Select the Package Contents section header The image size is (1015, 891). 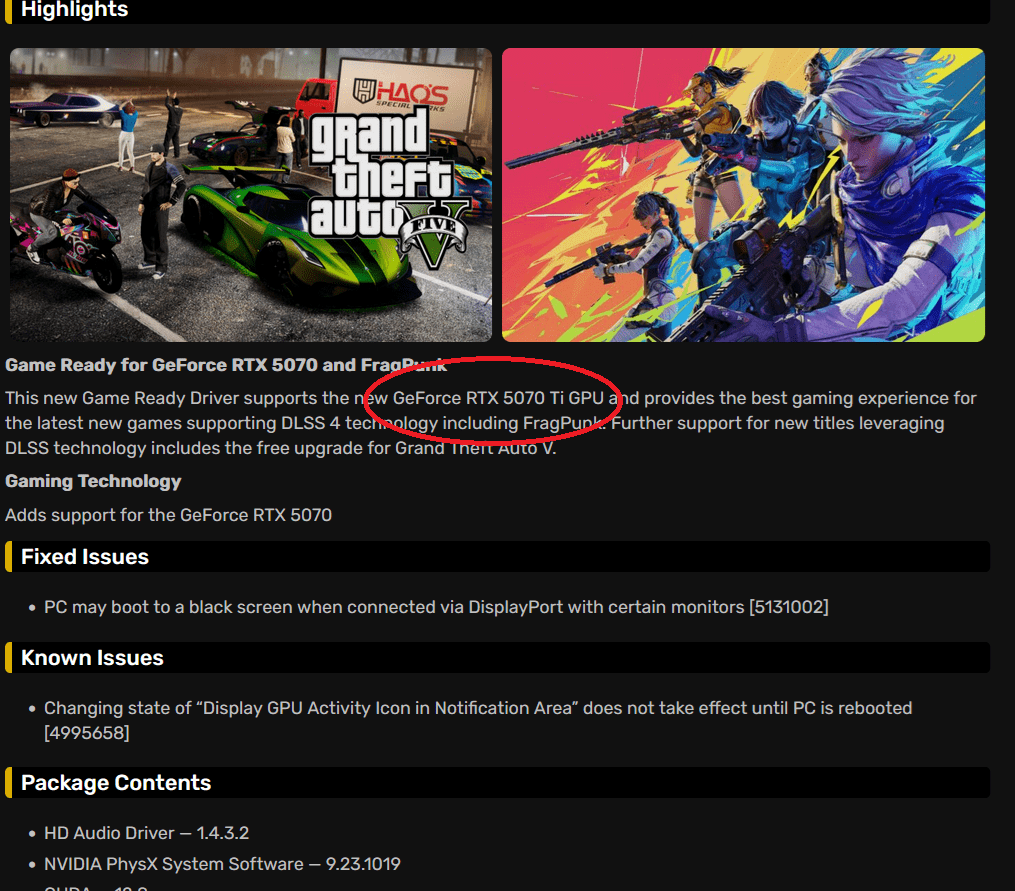coord(497,783)
